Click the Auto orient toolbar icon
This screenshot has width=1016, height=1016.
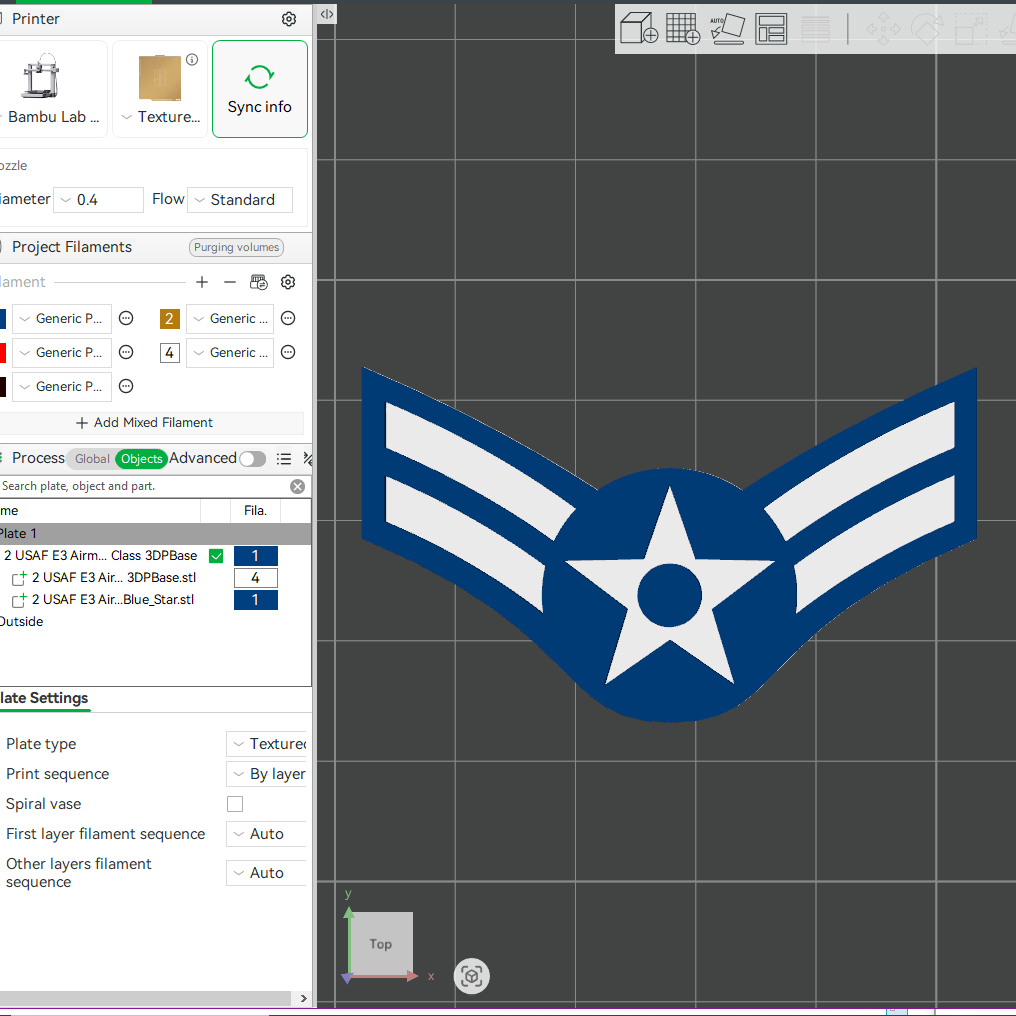tap(728, 29)
